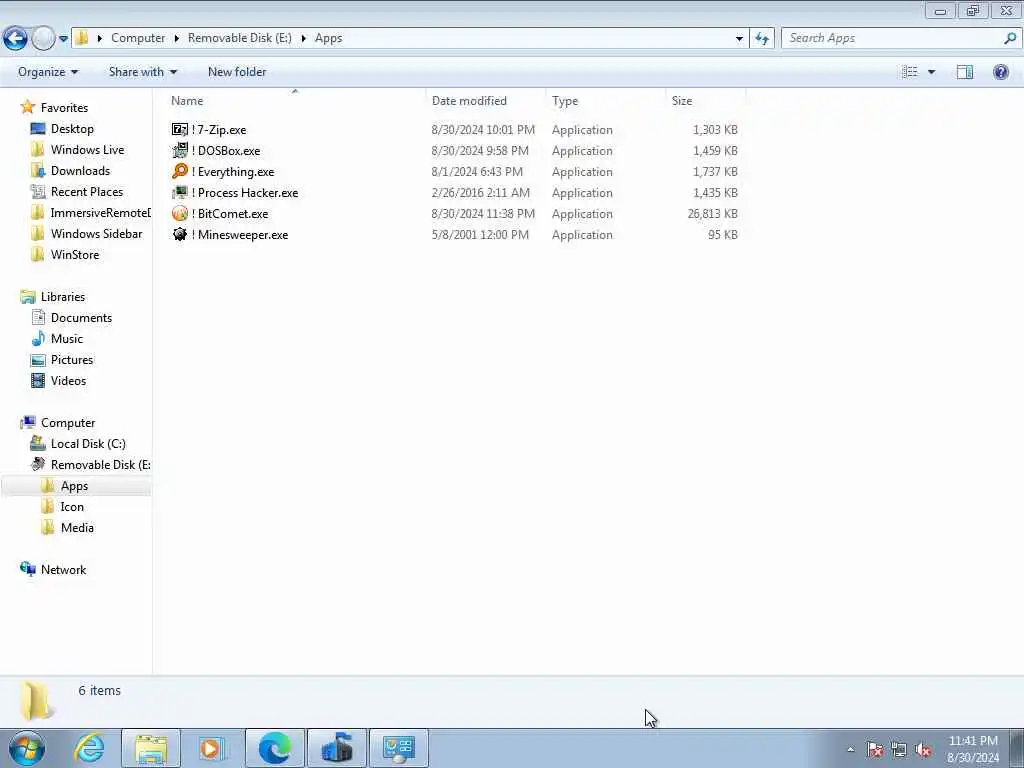Click the Forward navigation arrow
Screen dimensions: 1024x768
(43, 39)
